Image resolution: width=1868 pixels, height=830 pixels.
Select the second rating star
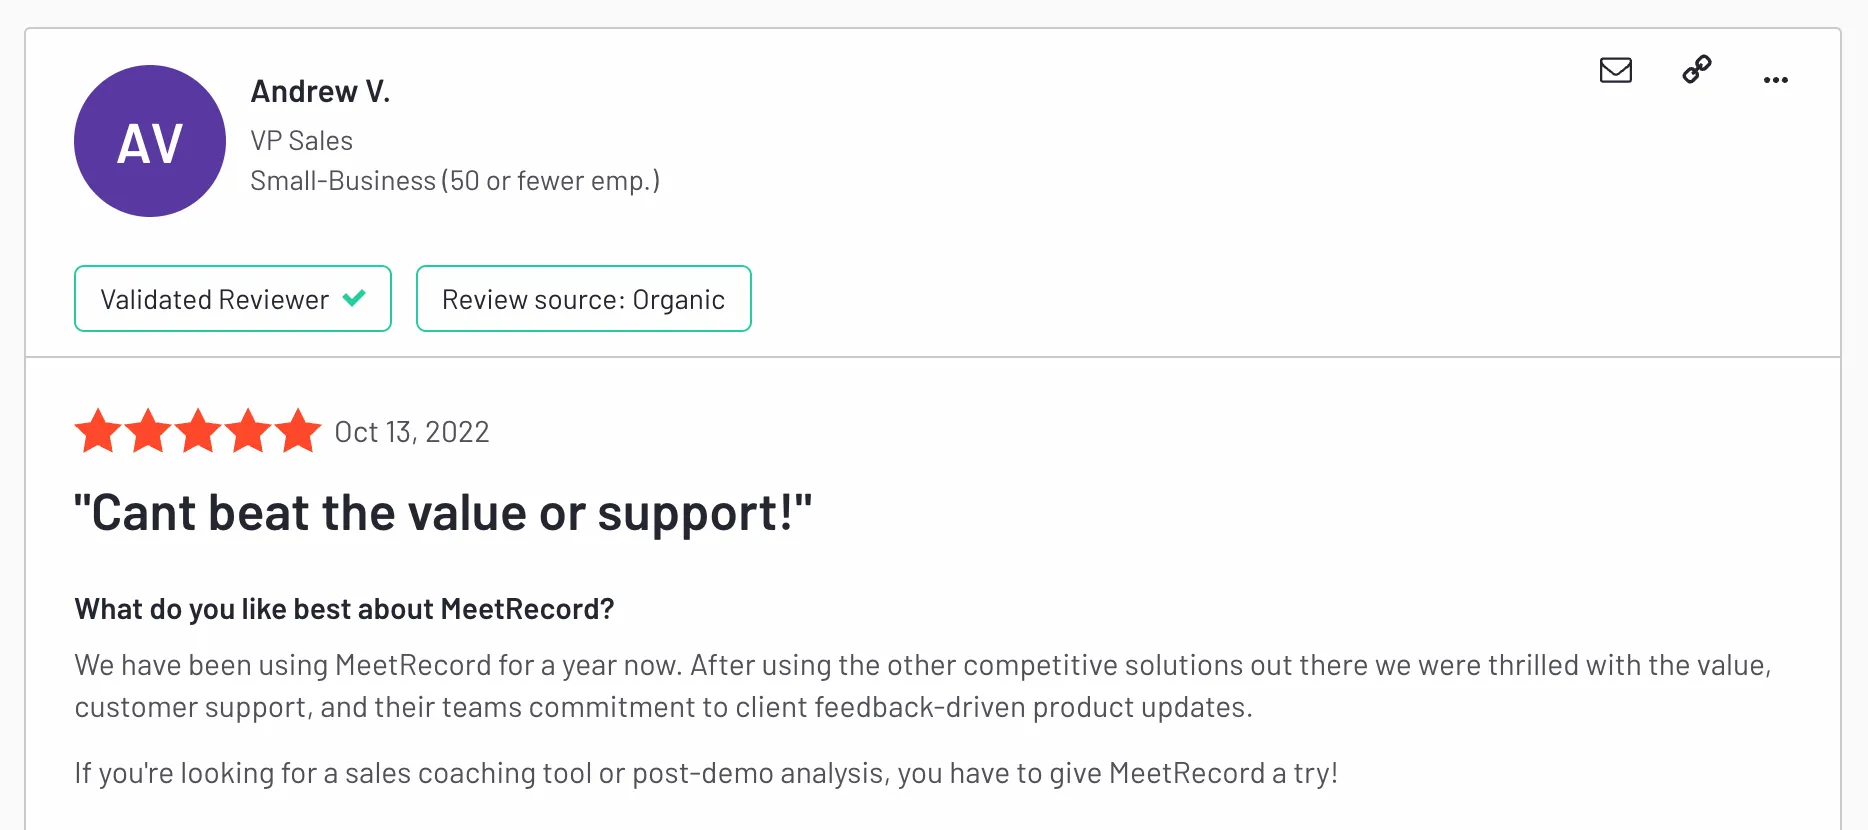pos(149,431)
